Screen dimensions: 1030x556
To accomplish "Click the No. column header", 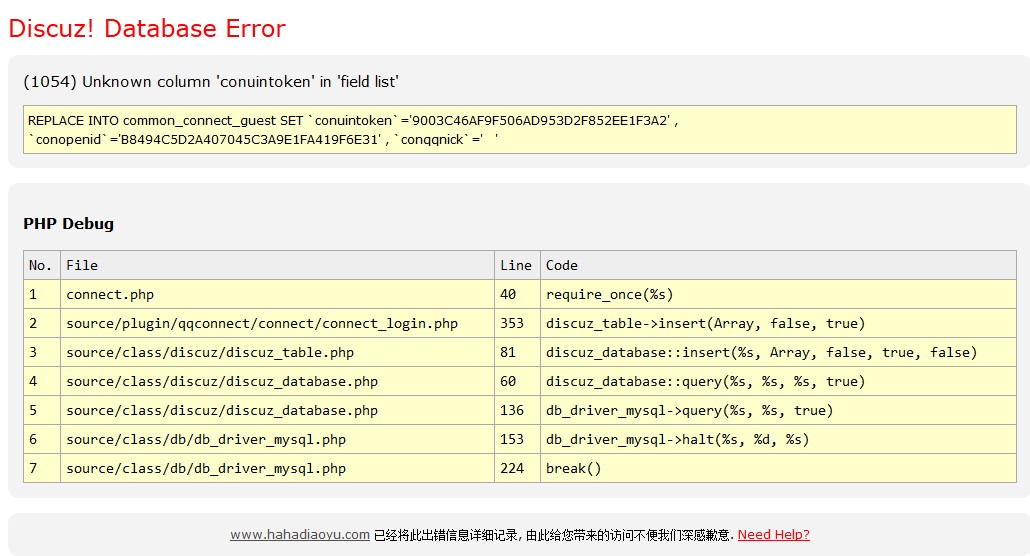I will tap(42, 265).
